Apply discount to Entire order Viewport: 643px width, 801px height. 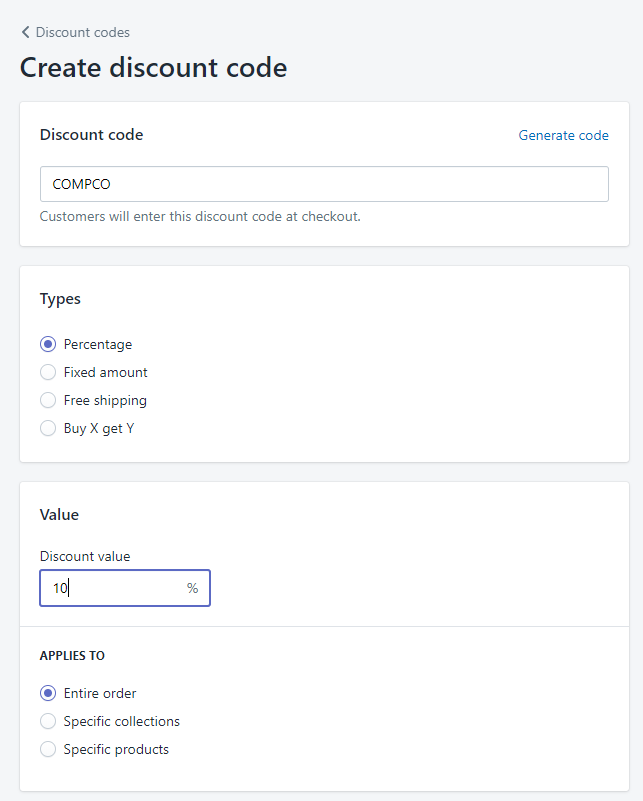pyautogui.click(x=48, y=693)
